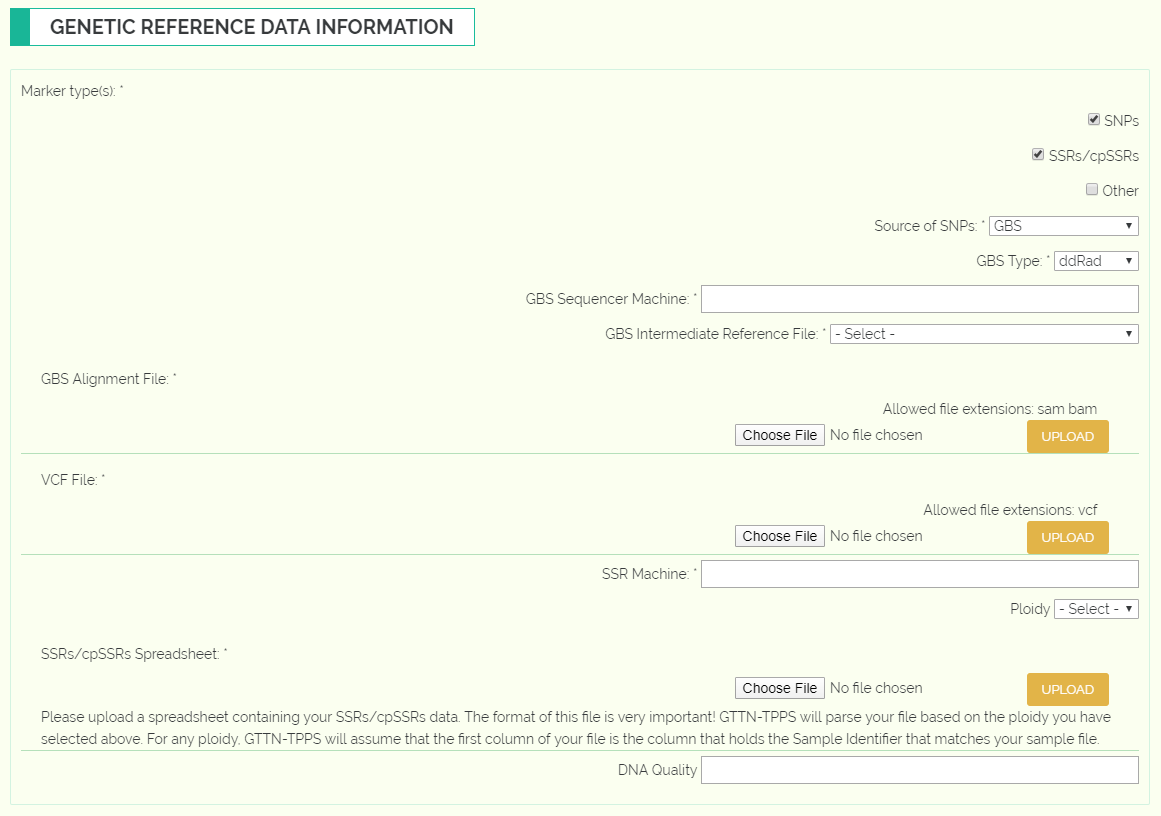Choose File for SSRs/cpSSRs Spreadsheet

click(x=780, y=688)
